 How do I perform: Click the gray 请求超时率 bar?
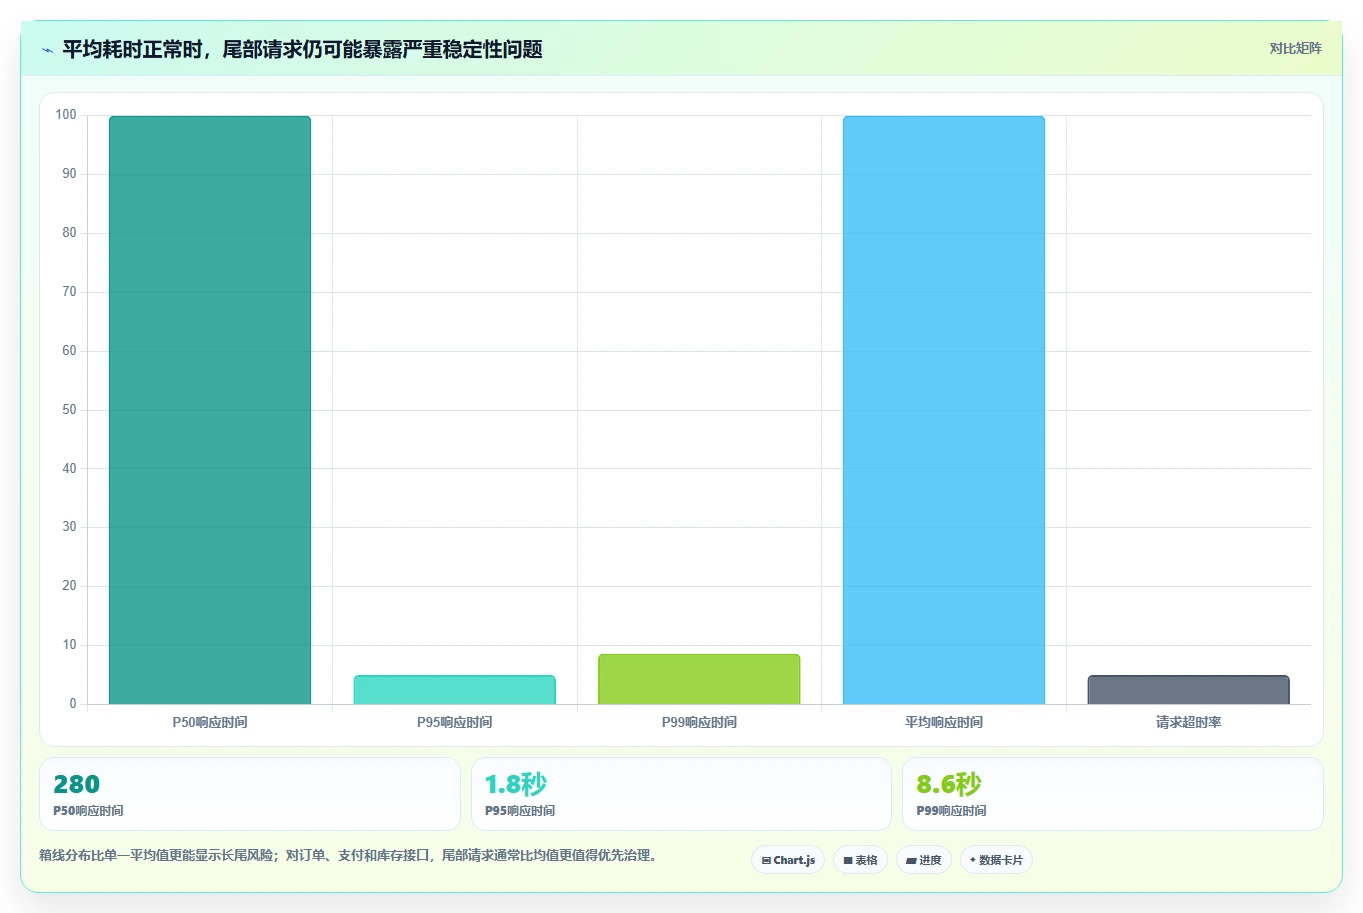[x=1189, y=690]
